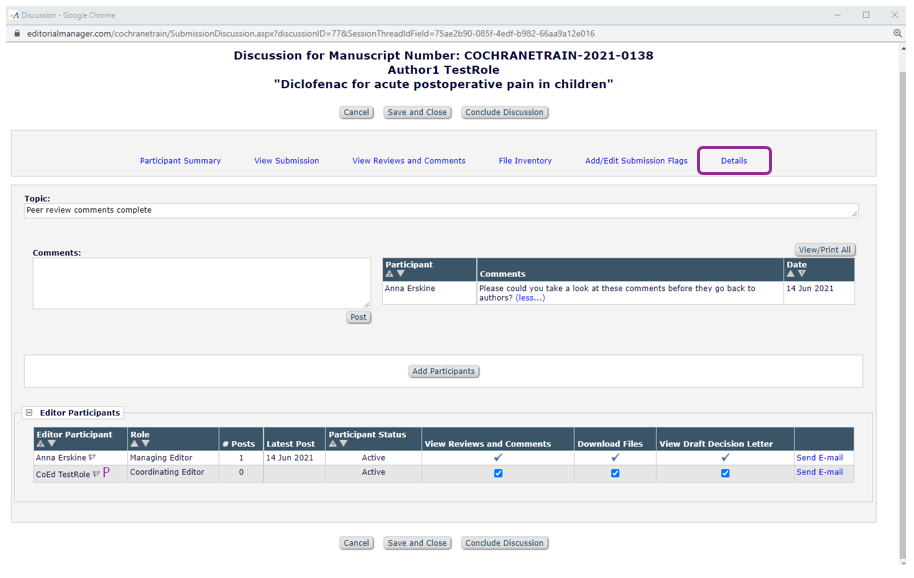Click the flag icon beside CoEd TestRole

coord(97,474)
